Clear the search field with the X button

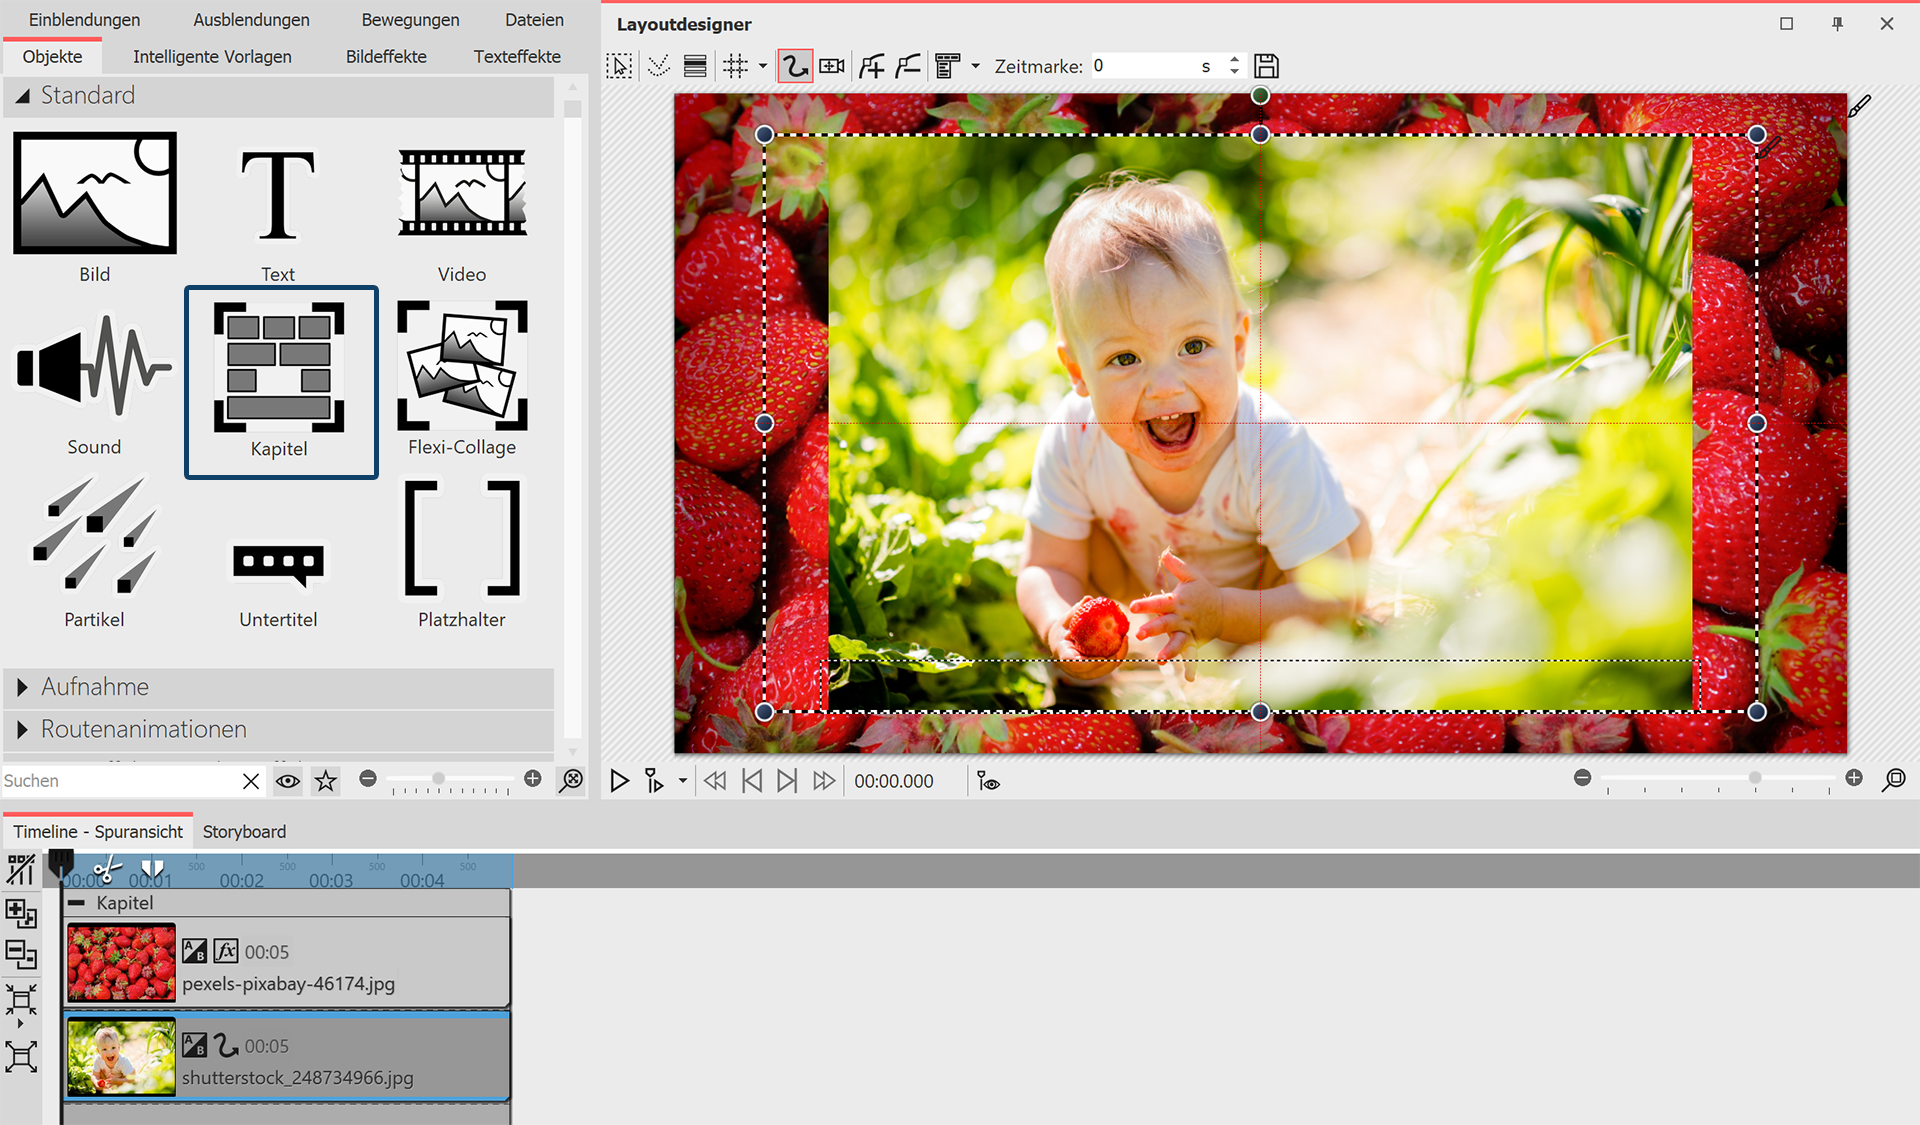[x=250, y=781]
